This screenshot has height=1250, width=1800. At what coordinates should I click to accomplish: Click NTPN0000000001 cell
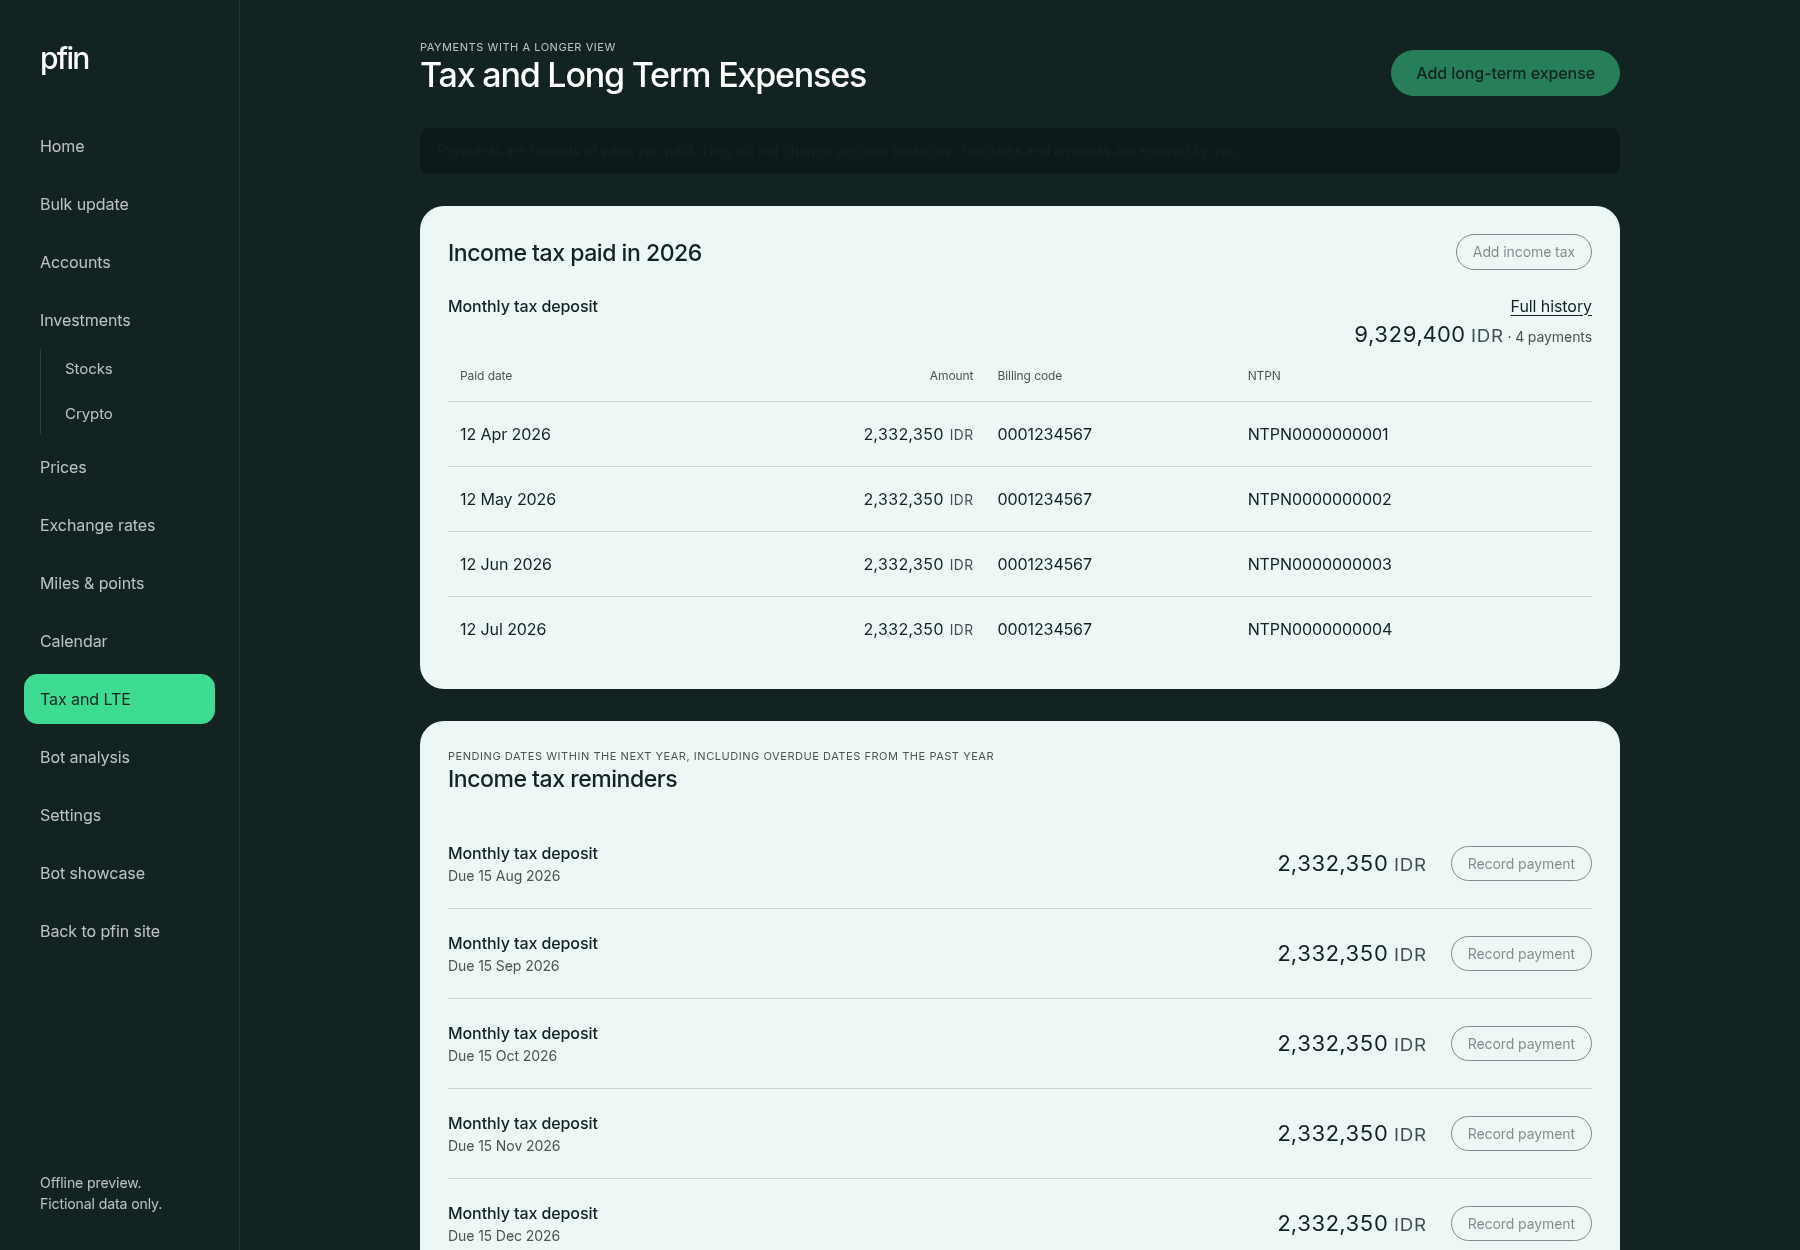1318,434
